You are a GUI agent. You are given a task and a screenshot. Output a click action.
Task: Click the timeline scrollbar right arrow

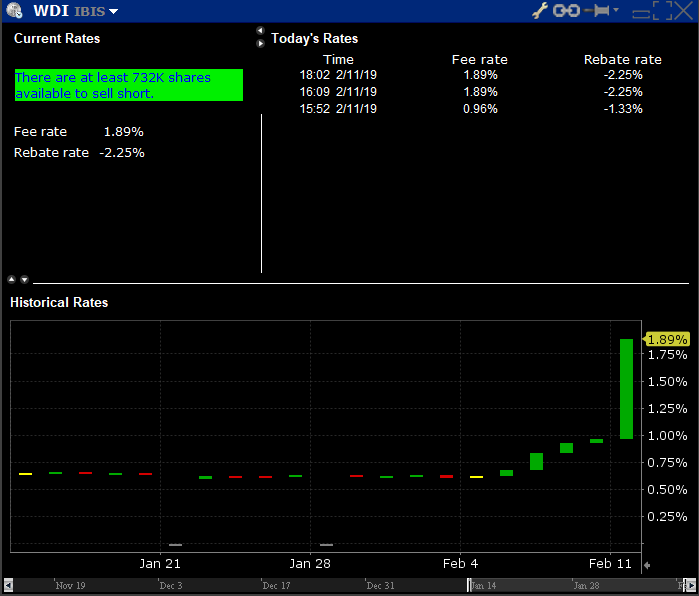[x=691, y=584]
